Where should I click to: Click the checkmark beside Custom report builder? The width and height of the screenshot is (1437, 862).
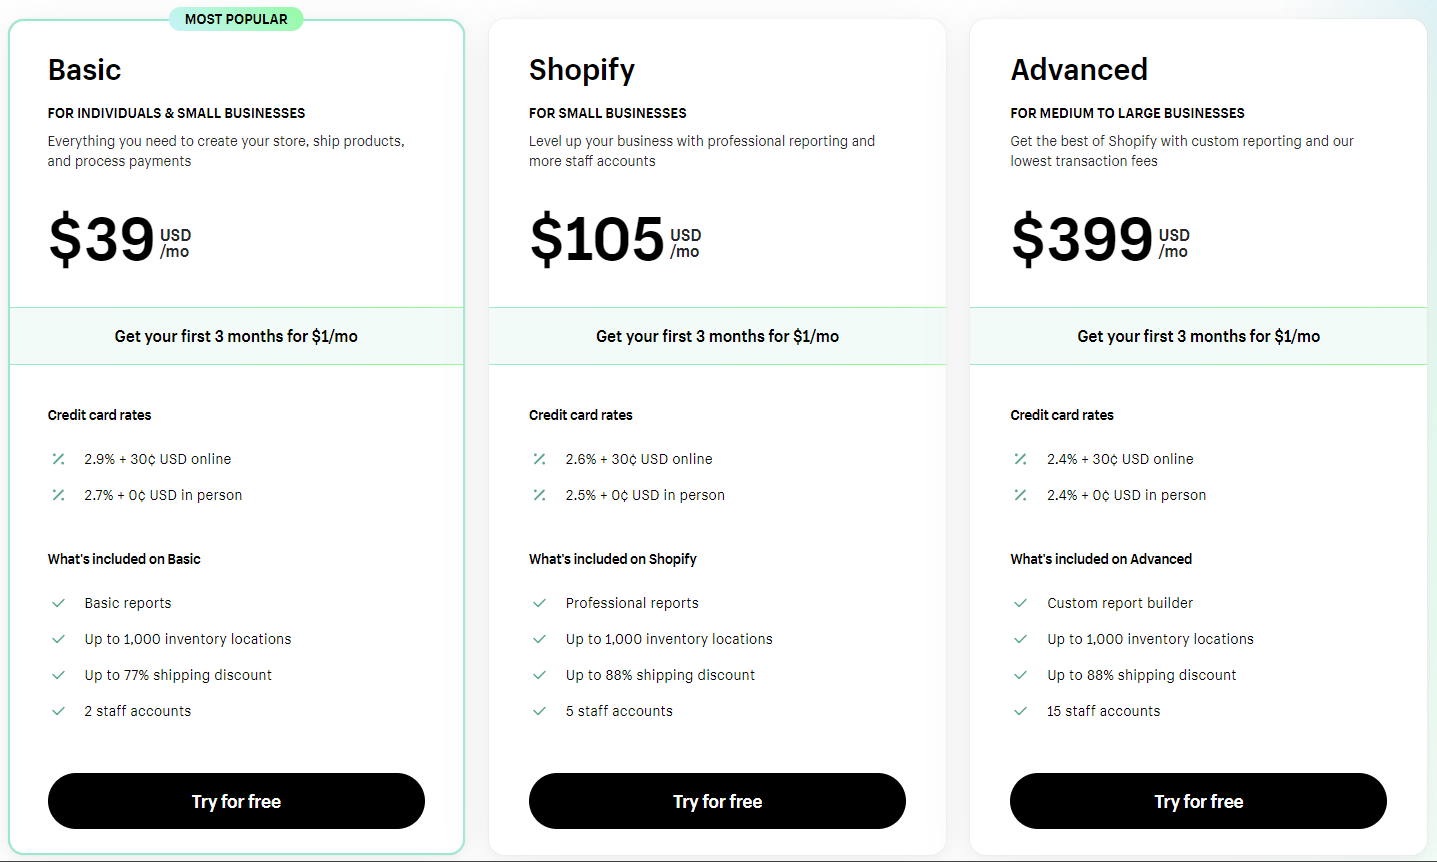pyautogui.click(x=1020, y=603)
